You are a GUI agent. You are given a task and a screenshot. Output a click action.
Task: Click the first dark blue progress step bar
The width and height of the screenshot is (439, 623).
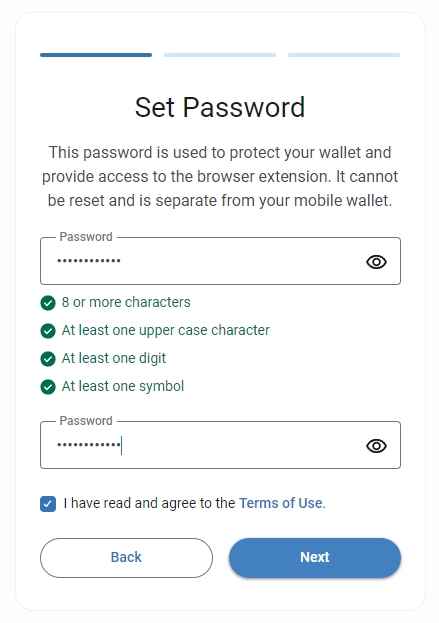tap(96, 55)
